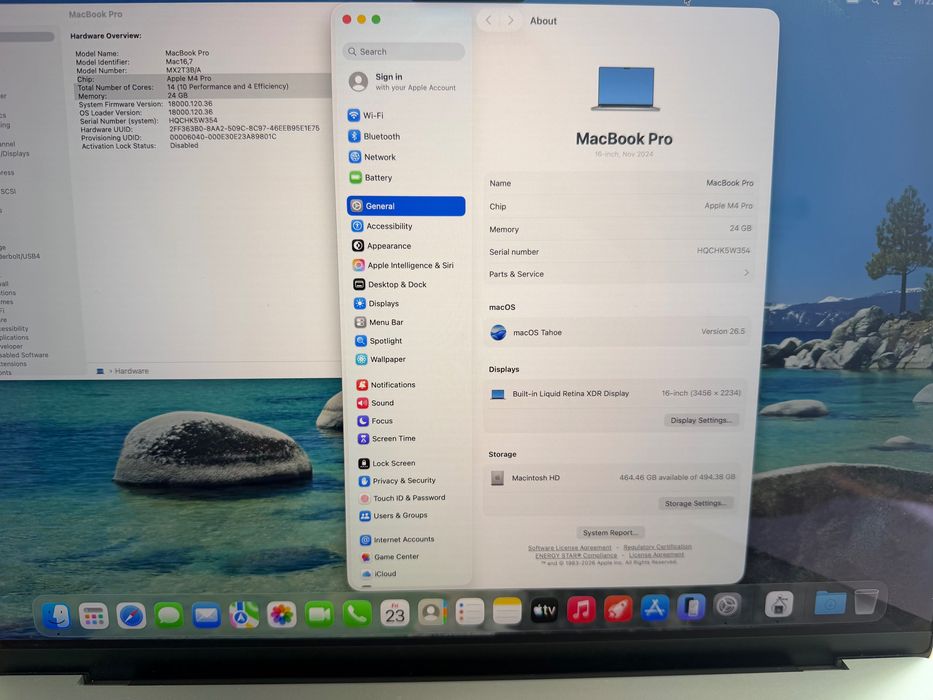The width and height of the screenshot is (933, 700).
Task: Select Network in the settings sidebar
Action: pos(405,157)
